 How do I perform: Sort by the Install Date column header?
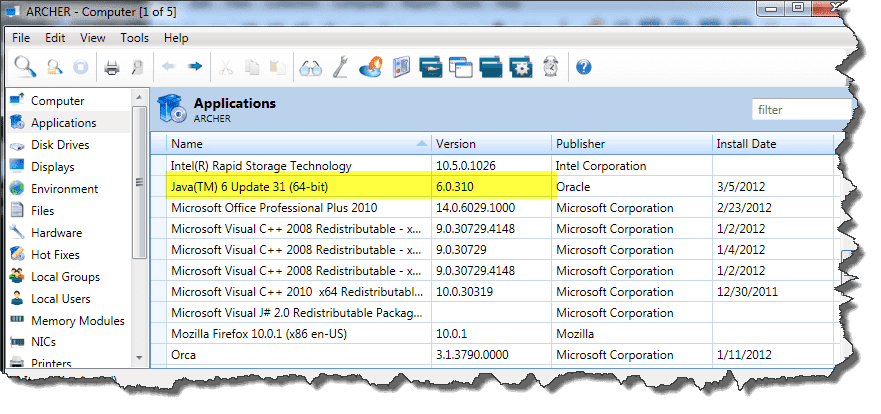tap(773, 144)
